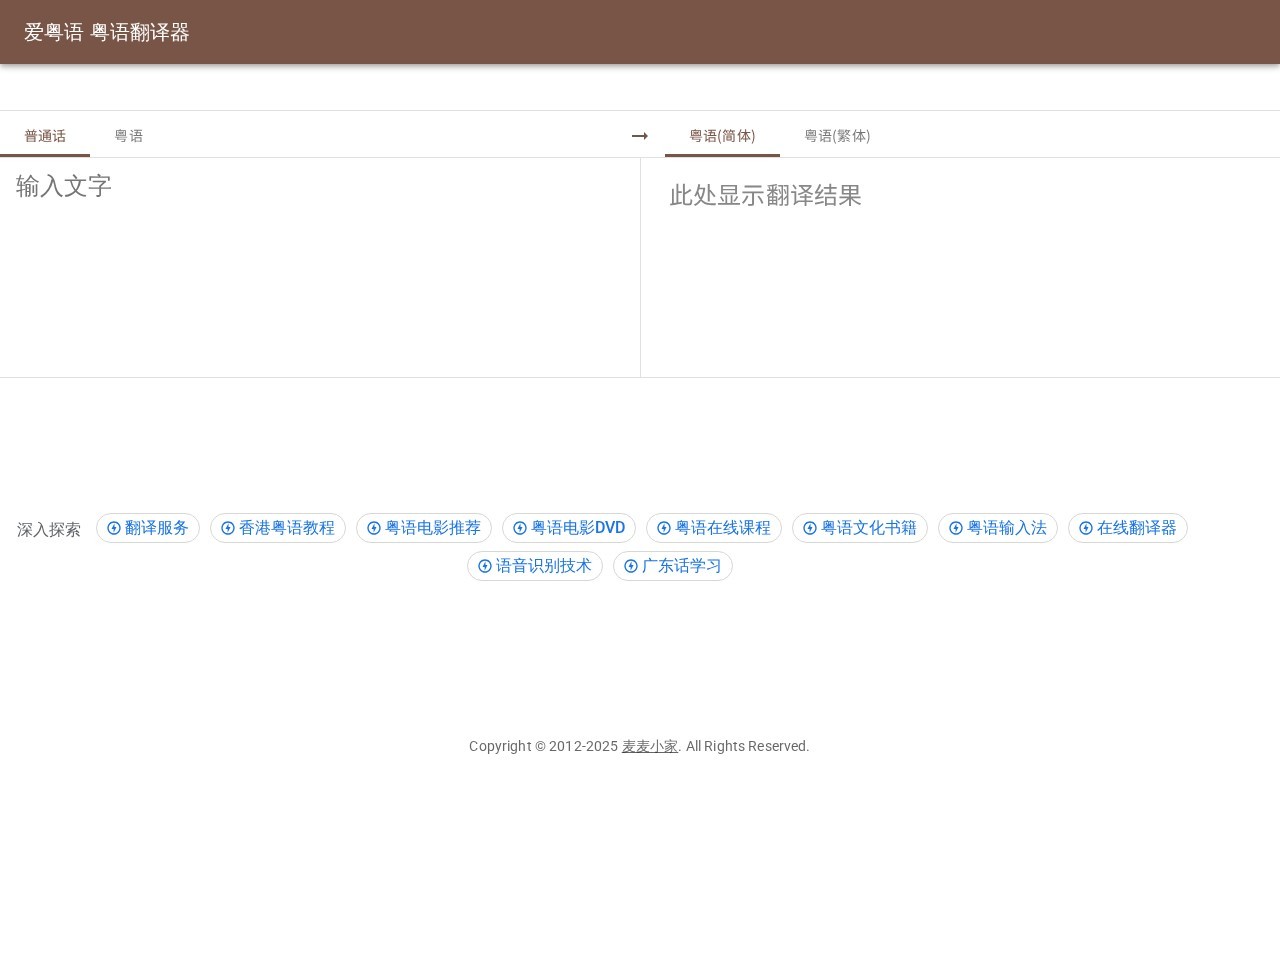
Task: Open the 香港粤语教程 link
Action: click(287, 528)
